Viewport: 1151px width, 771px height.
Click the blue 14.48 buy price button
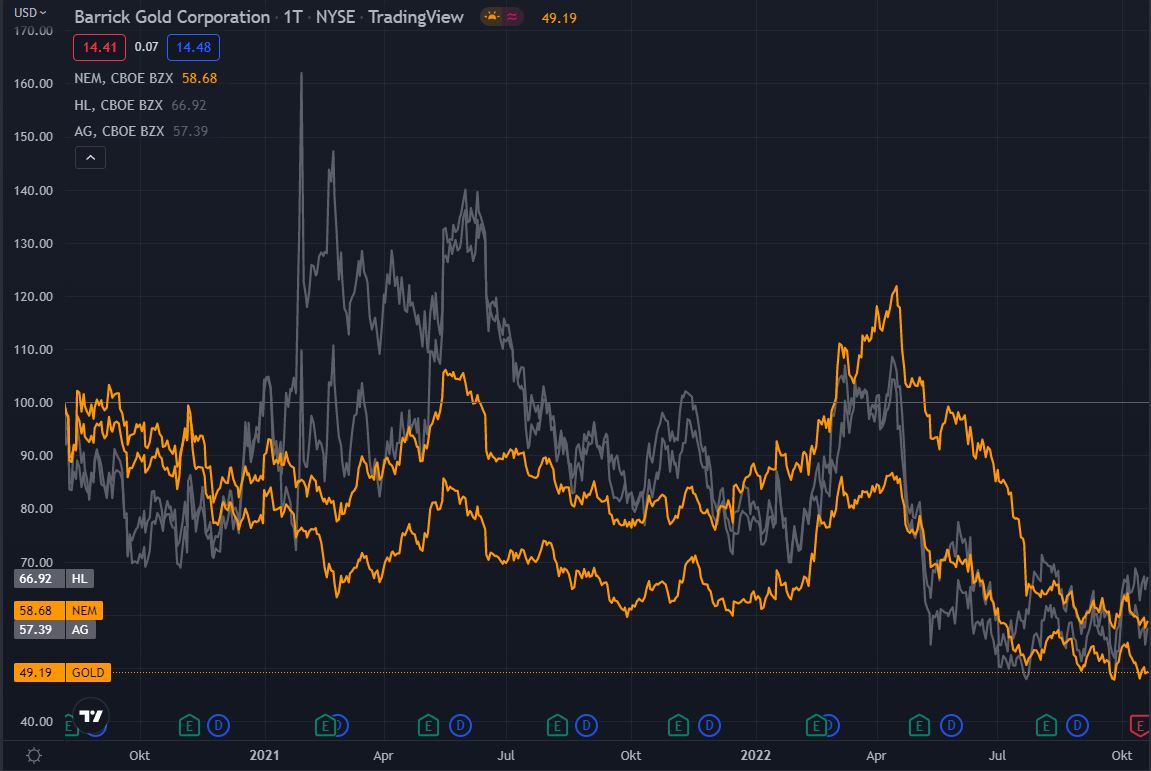pos(193,47)
